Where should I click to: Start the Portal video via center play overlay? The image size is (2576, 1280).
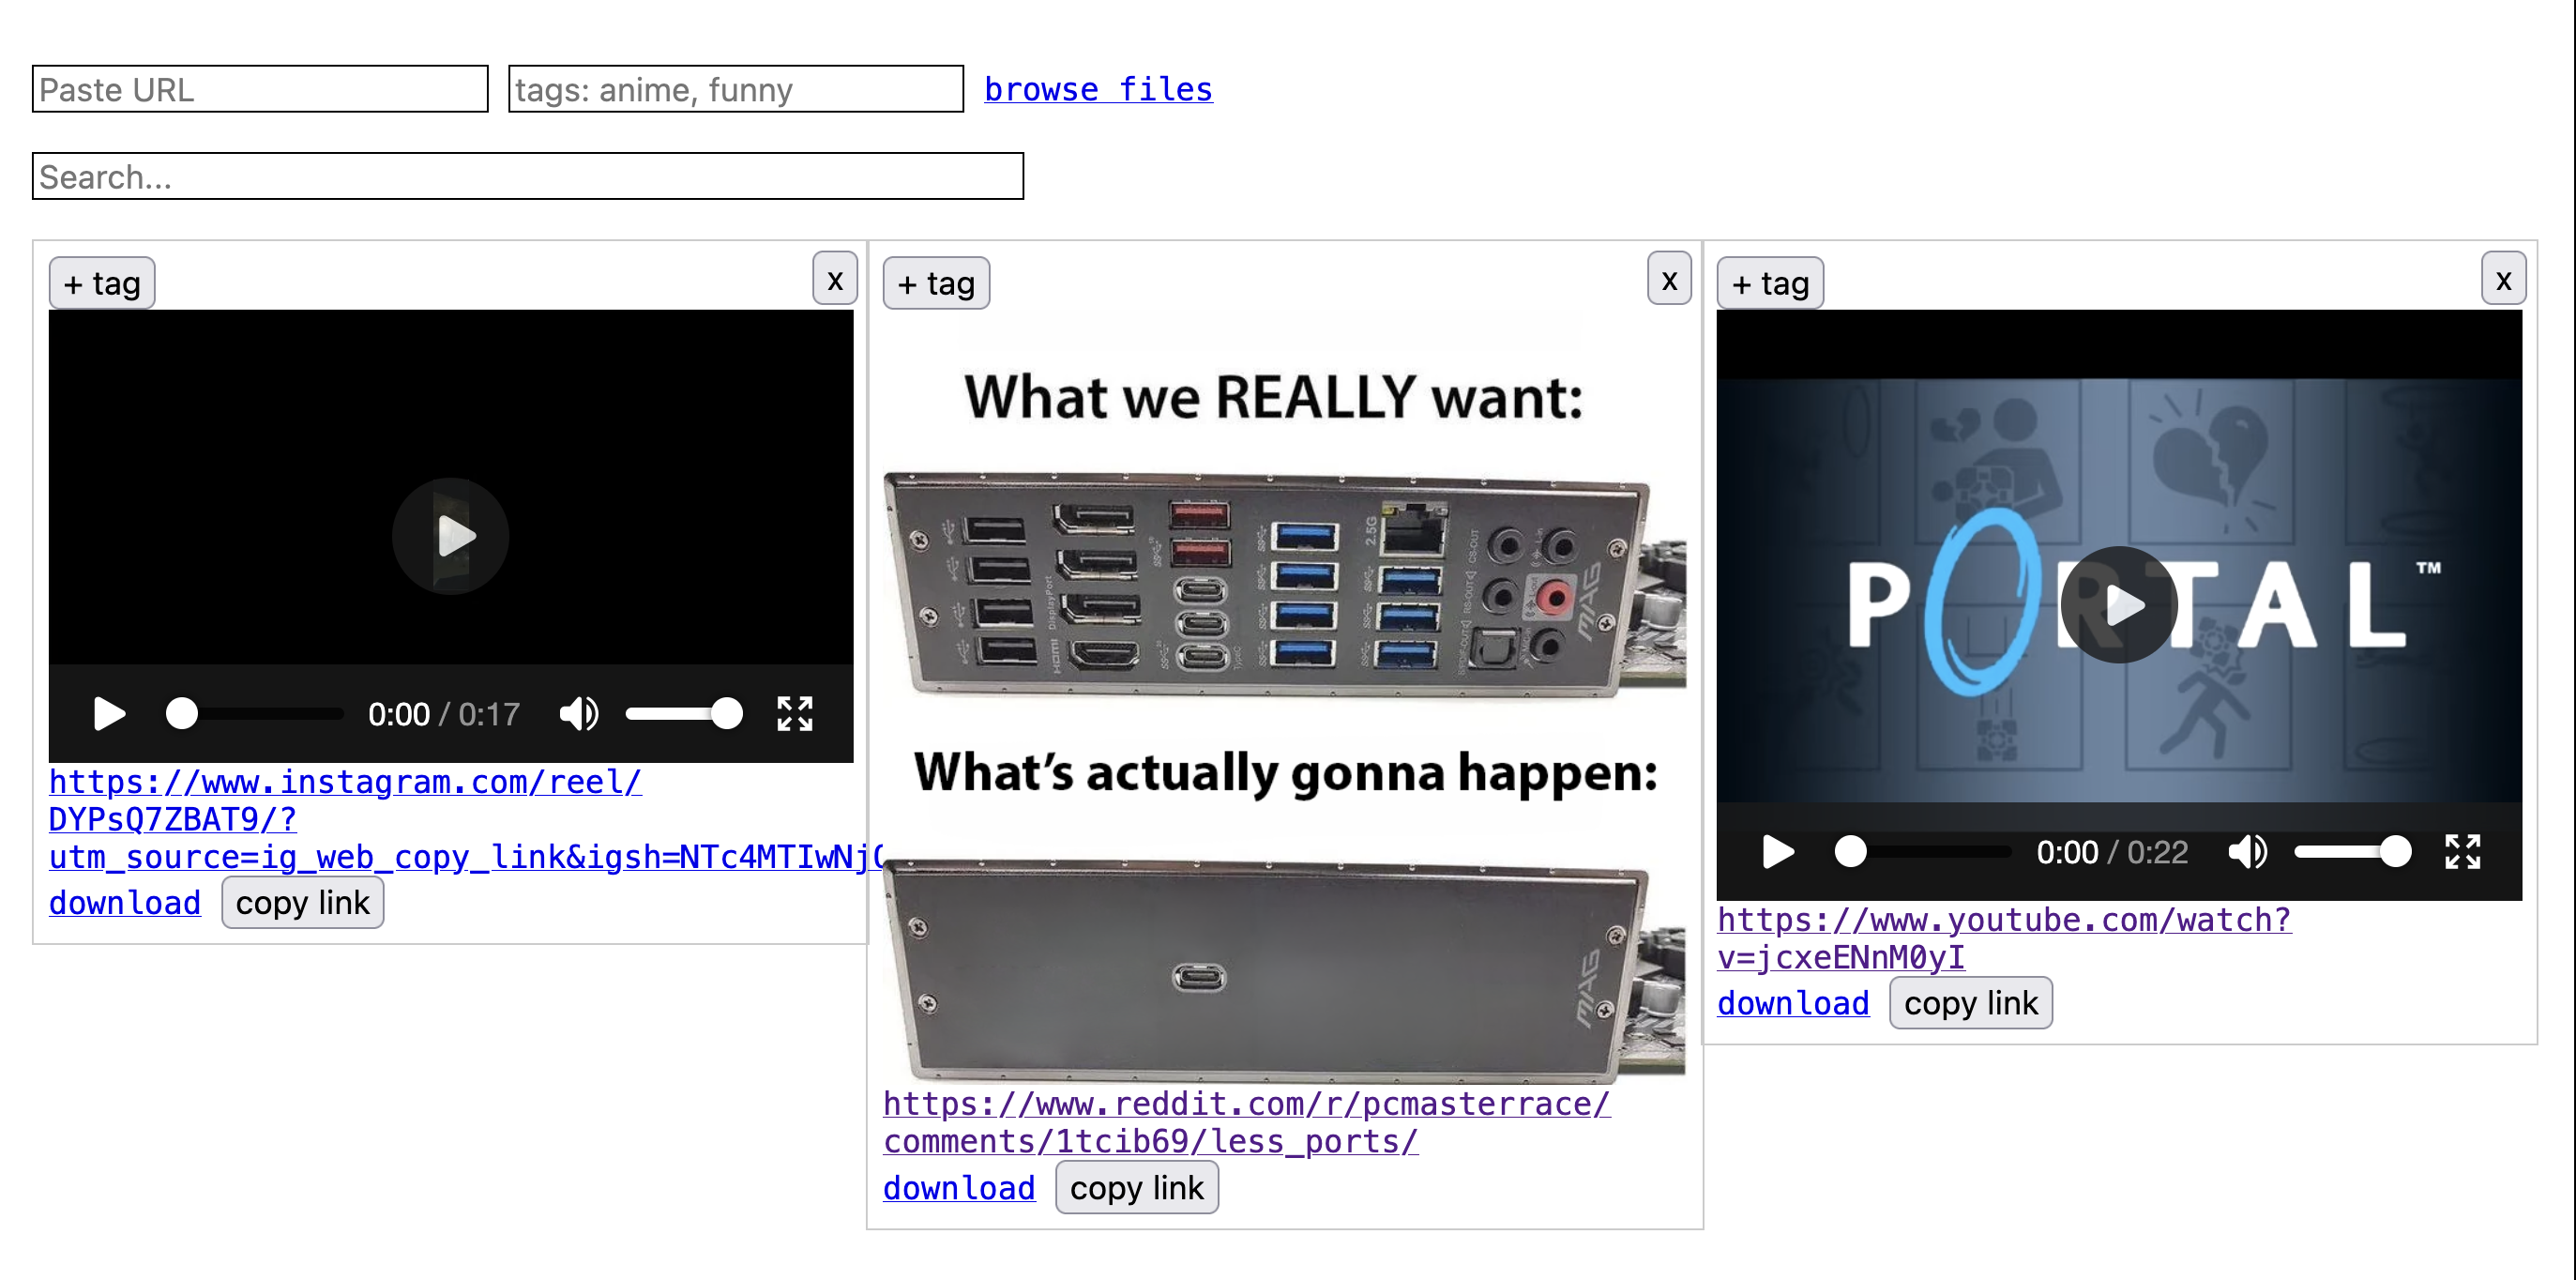point(2119,605)
